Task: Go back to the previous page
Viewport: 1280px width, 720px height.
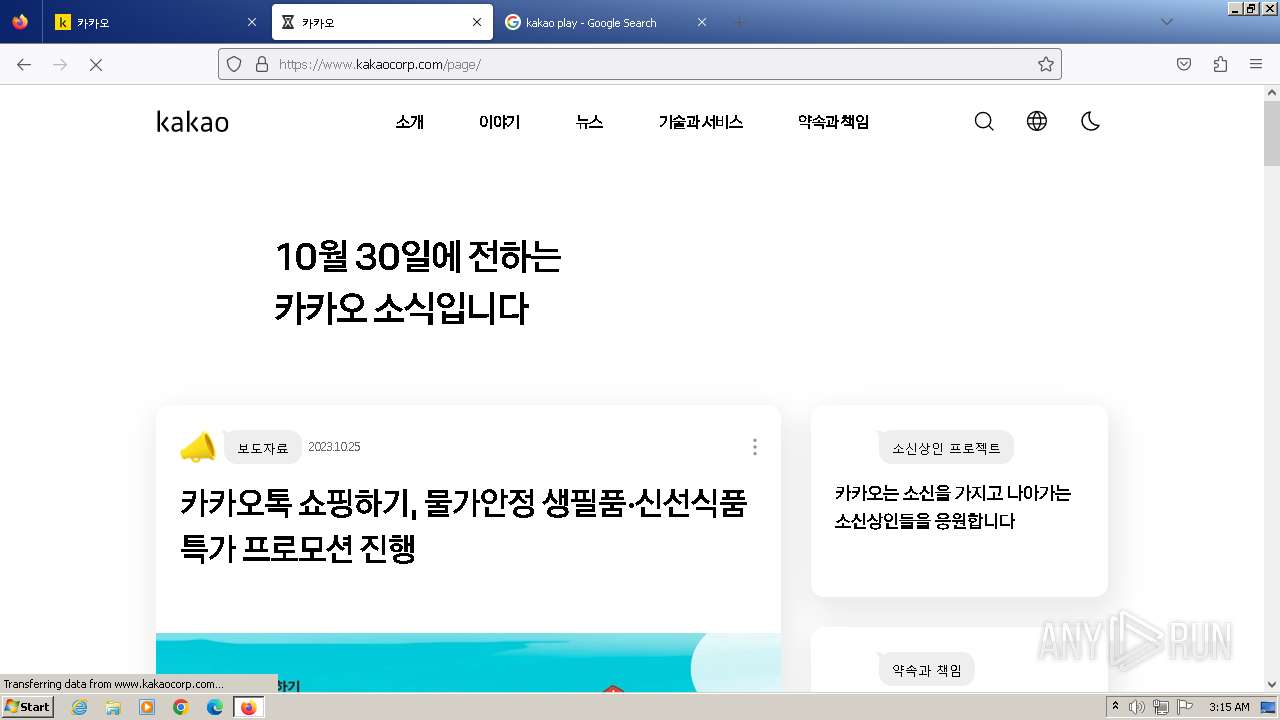Action: (x=24, y=64)
